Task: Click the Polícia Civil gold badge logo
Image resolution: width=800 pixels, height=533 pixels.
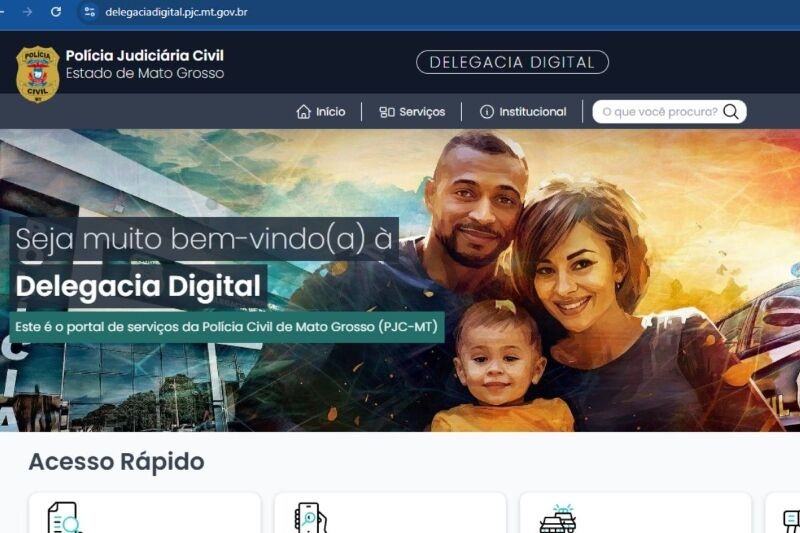Action: pyautogui.click(x=37, y=74)
